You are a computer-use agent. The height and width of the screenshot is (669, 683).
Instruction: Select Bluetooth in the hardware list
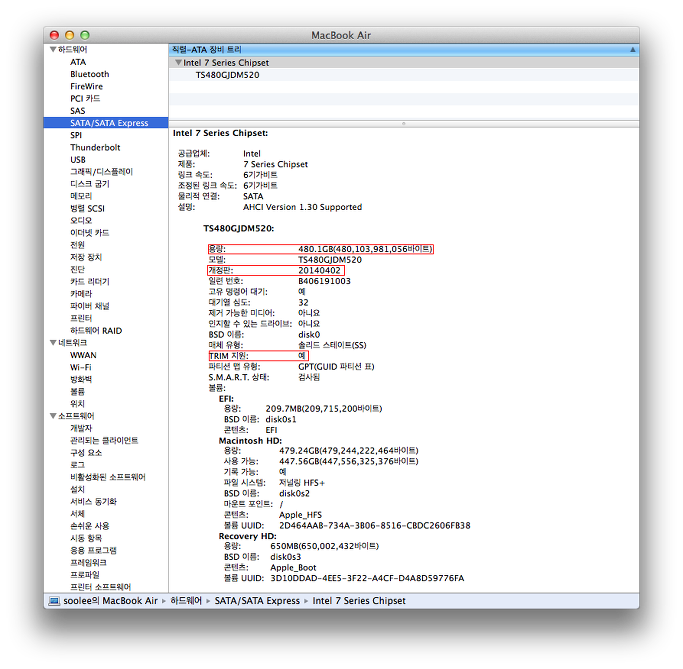(x=90, y=74)
